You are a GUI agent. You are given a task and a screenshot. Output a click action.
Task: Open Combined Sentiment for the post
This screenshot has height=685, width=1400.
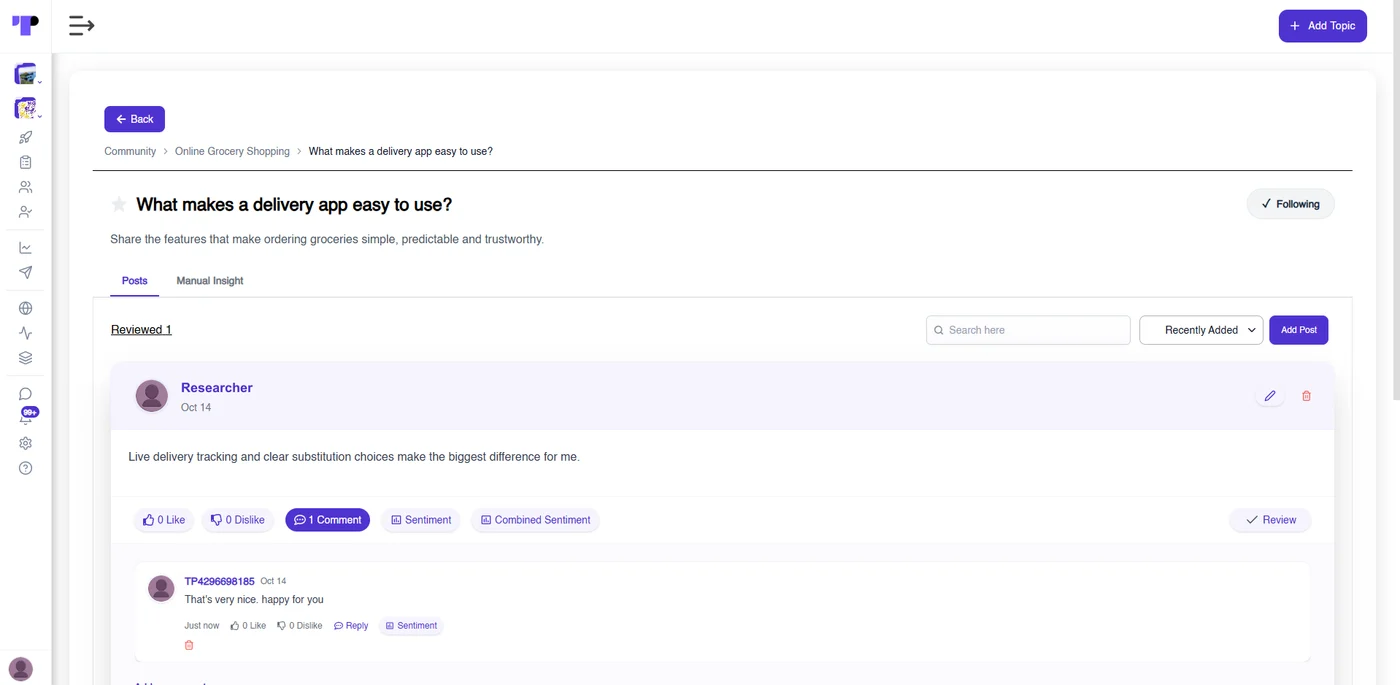[x=535, y=520]
